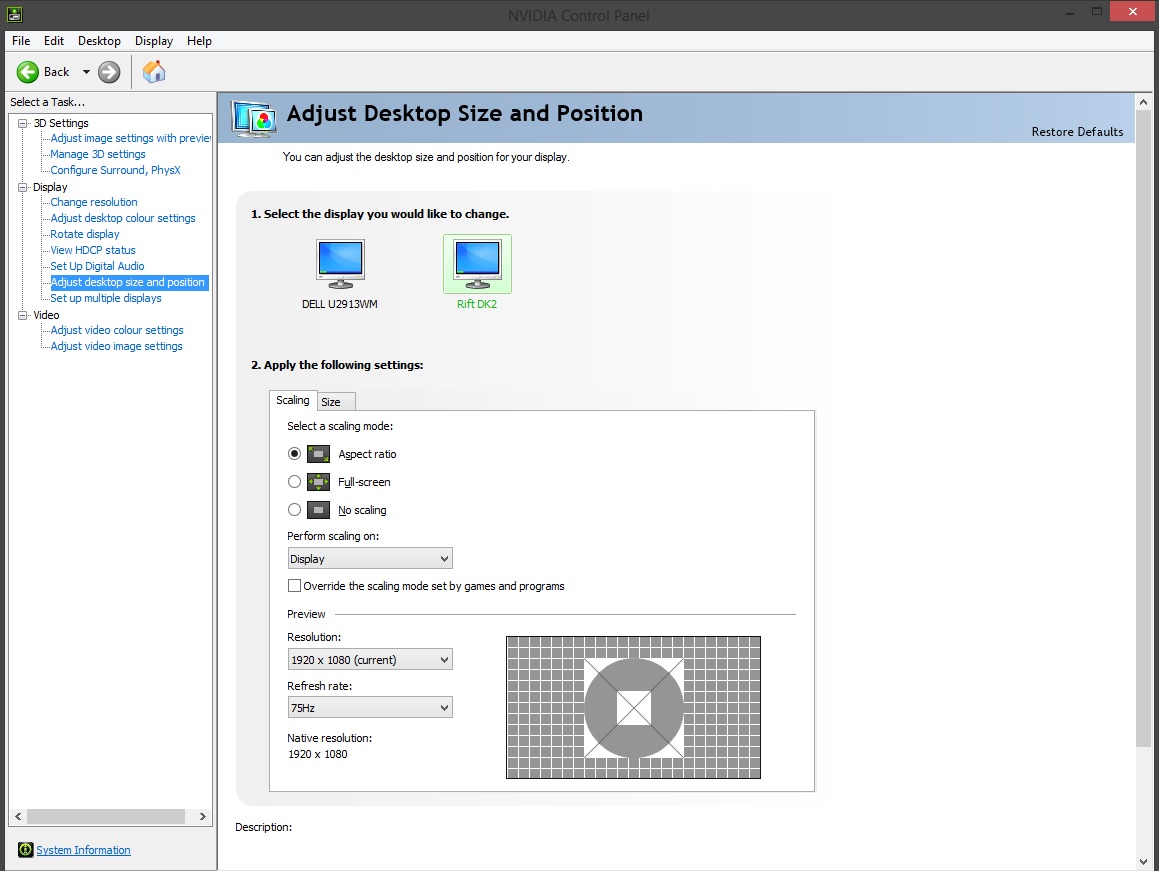This screenshot has width=1159, height=871.
Task: Collapse the 3D Settings tree node
Action: [x=23, y=123]
